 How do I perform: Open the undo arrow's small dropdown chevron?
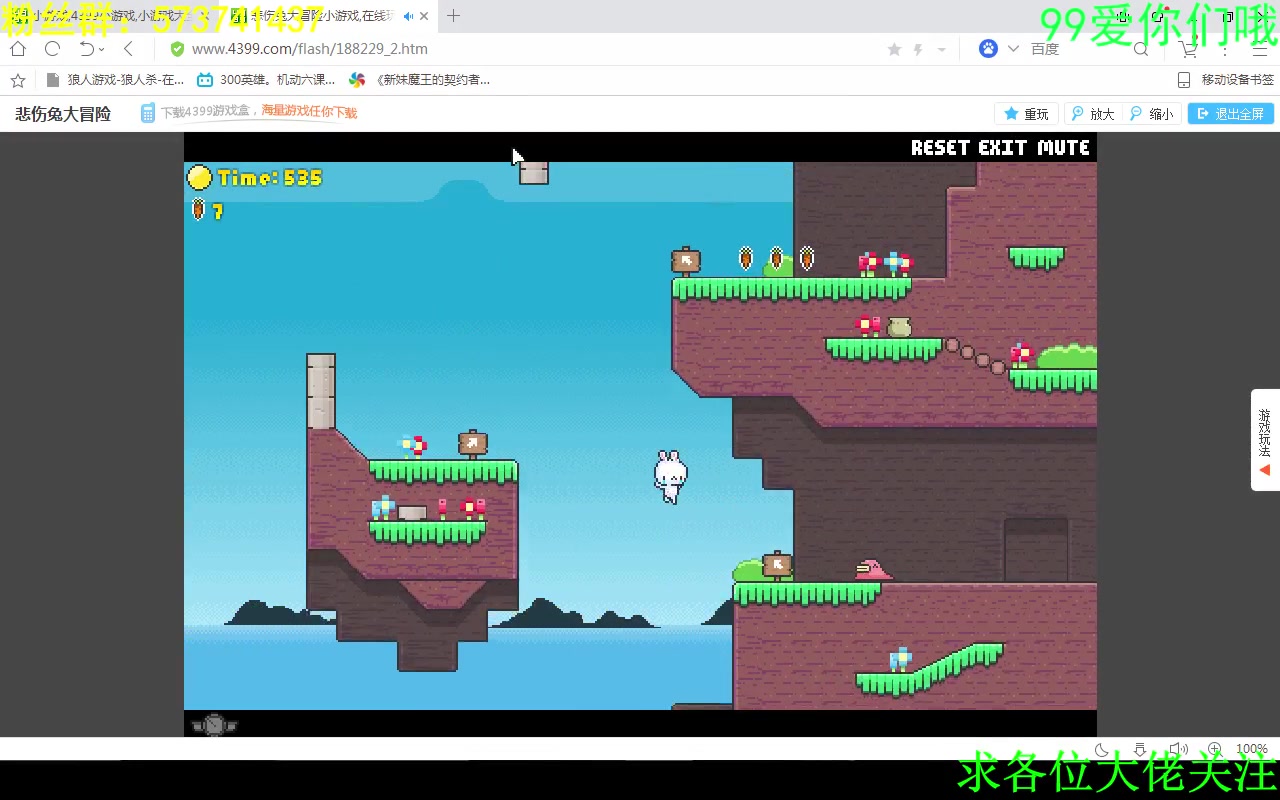(x=101, y=49)
